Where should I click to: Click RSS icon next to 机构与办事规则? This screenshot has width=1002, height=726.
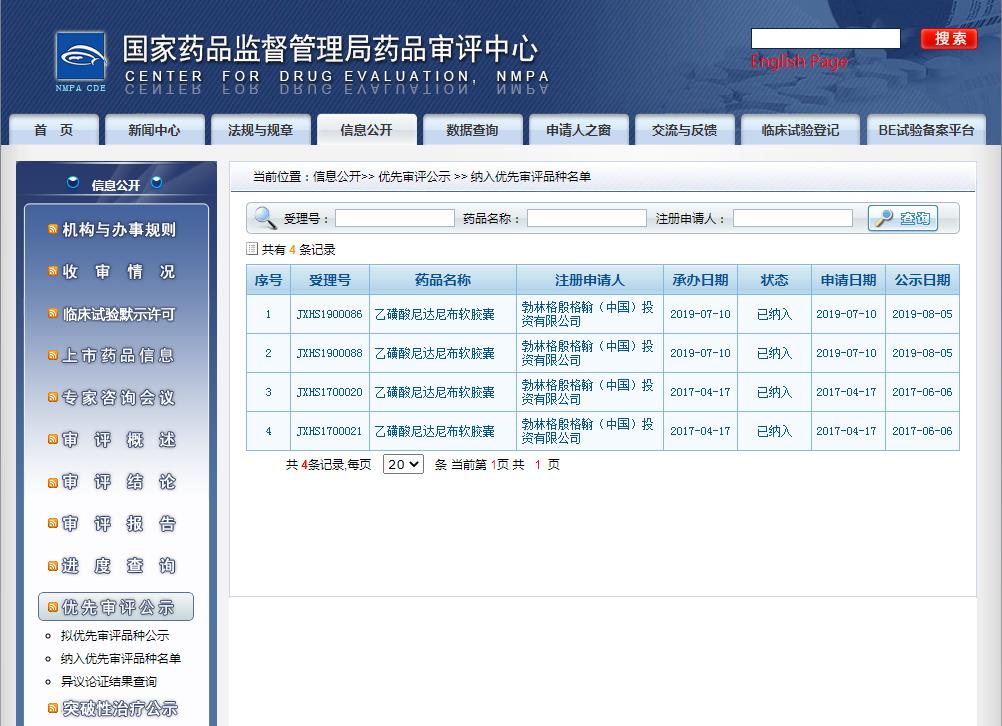click(x=53, y=229)
